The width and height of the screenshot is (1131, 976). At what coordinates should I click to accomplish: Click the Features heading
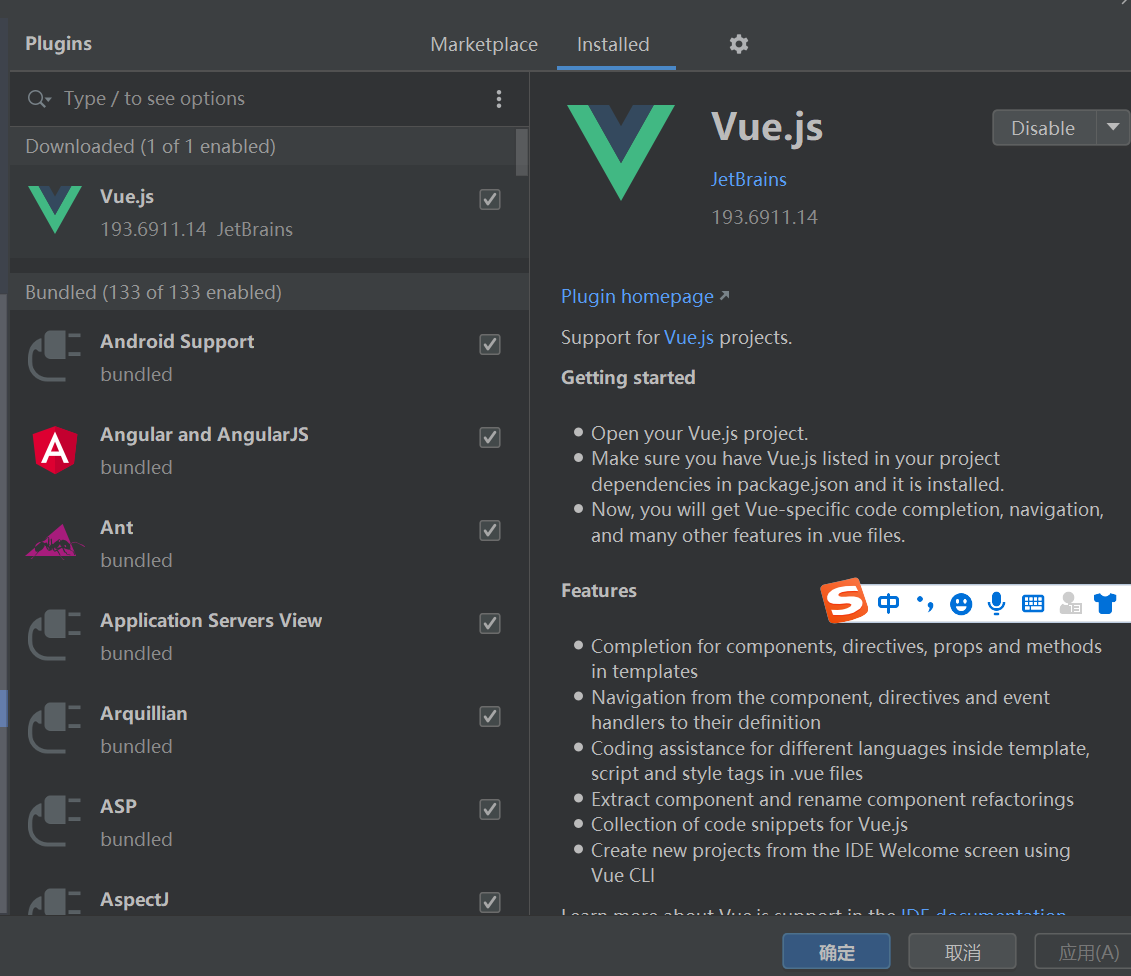tap(599, 591)
